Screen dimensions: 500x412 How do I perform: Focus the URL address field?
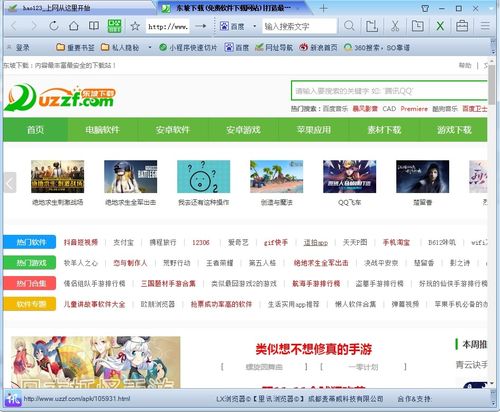point(168,26)
